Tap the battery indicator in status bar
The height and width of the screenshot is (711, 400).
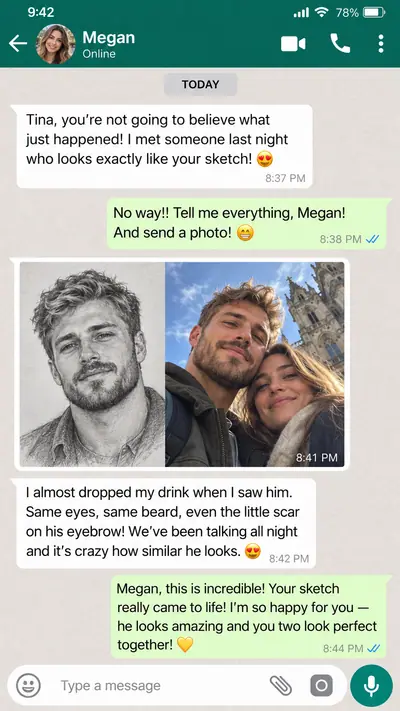[x=374, y=13]
